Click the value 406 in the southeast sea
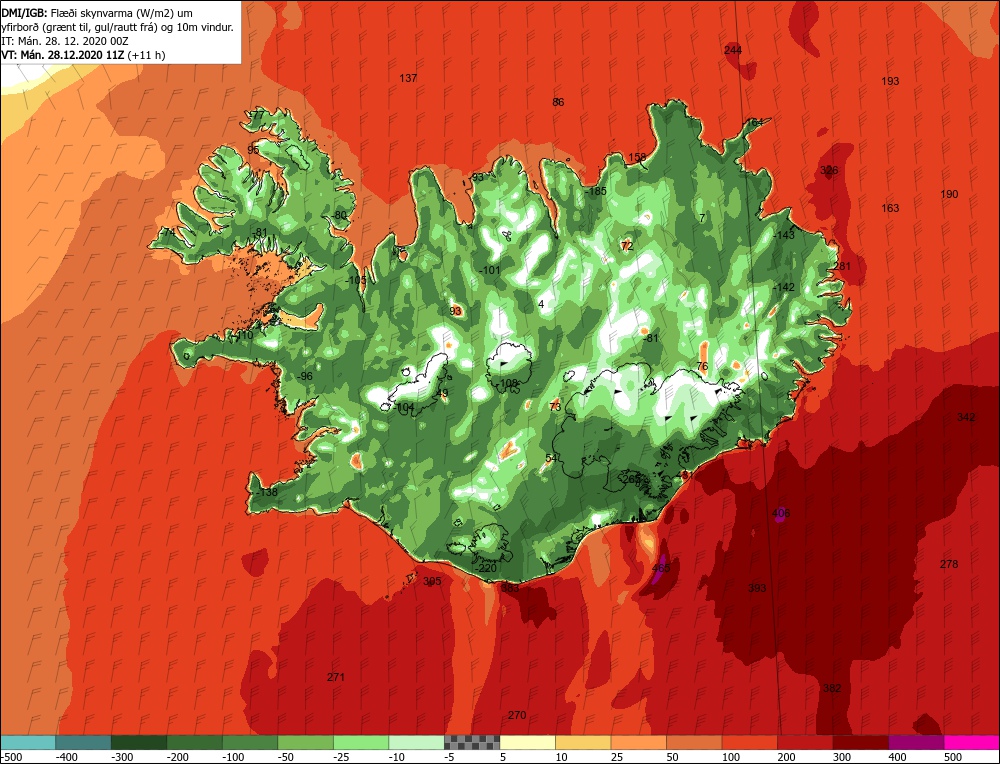 pos(781,513)
